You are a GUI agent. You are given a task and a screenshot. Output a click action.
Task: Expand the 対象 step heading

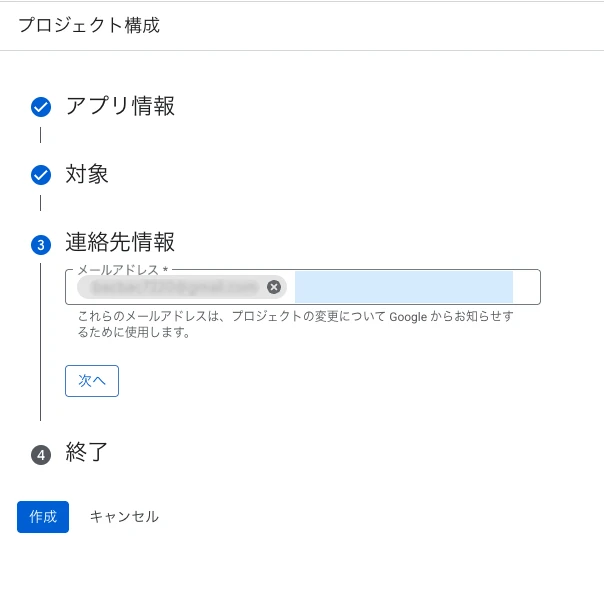click(87, 174)
